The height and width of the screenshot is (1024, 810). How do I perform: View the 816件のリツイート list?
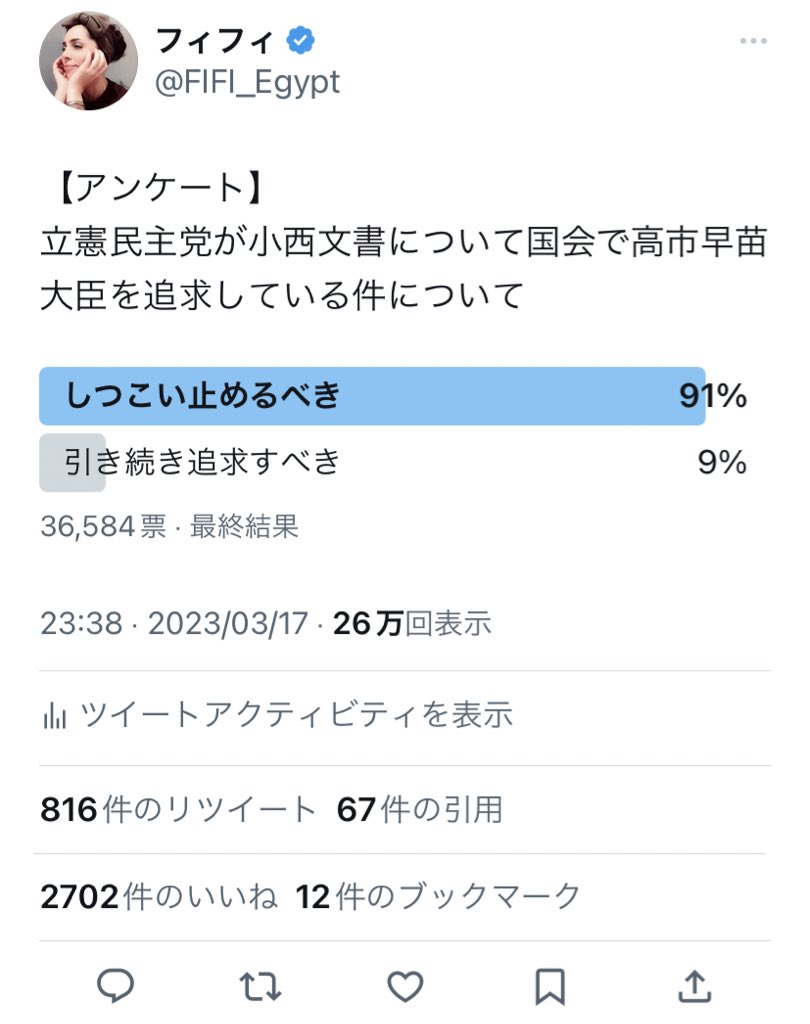[178, 810]
